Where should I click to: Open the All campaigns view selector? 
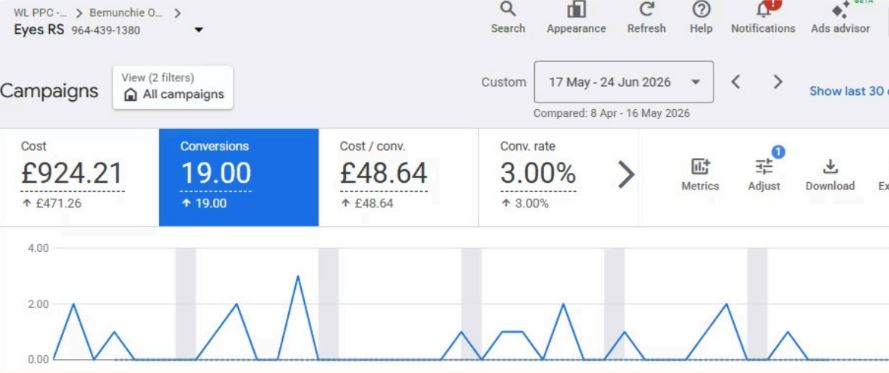point(173,87)
